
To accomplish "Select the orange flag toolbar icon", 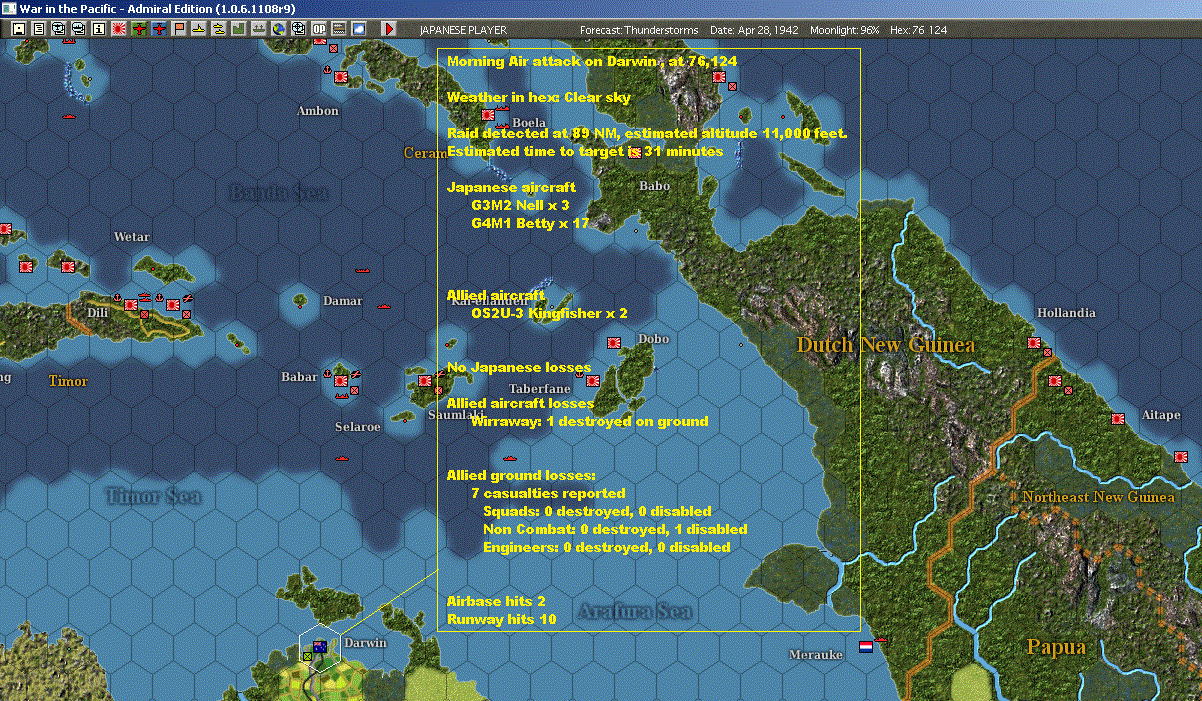I will point(180,29).
